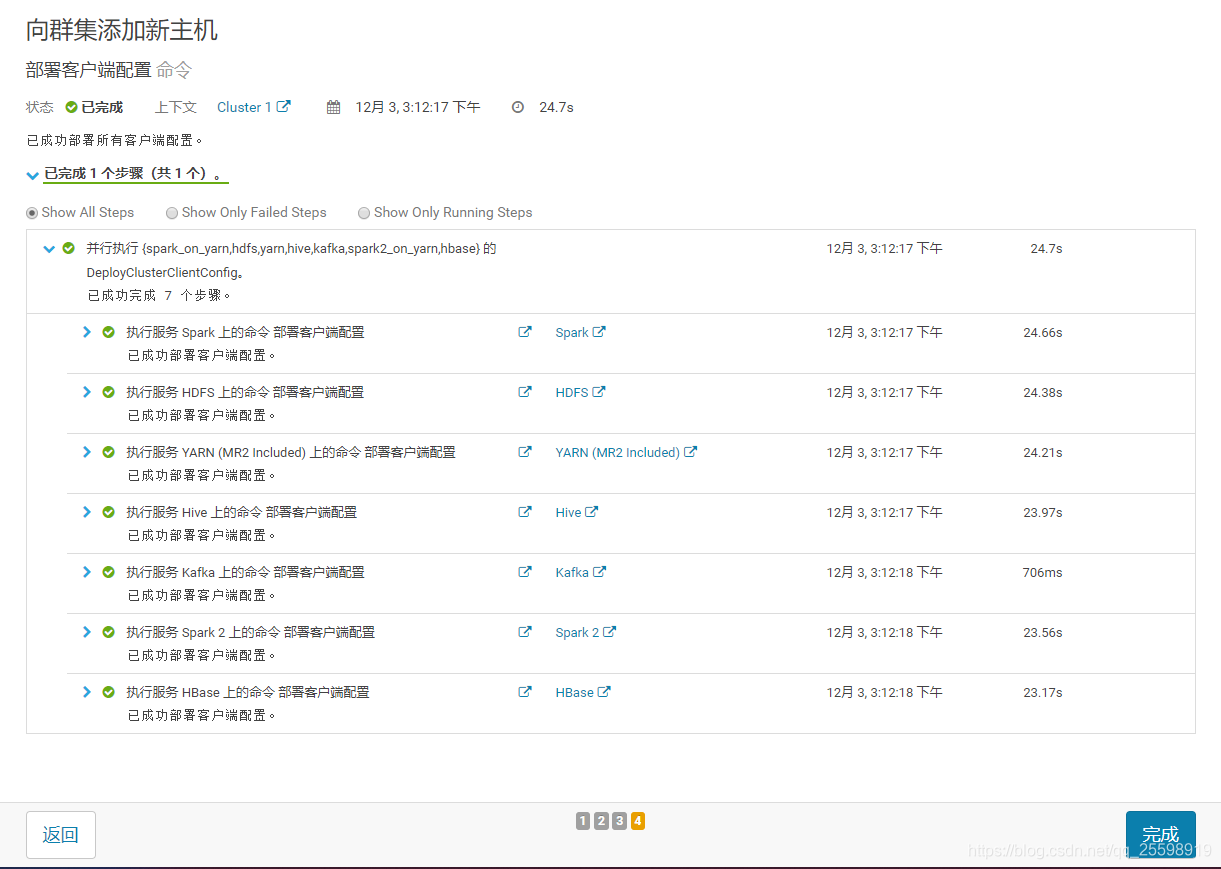Click green check icon on YARN step row

[x=108, y=452]
